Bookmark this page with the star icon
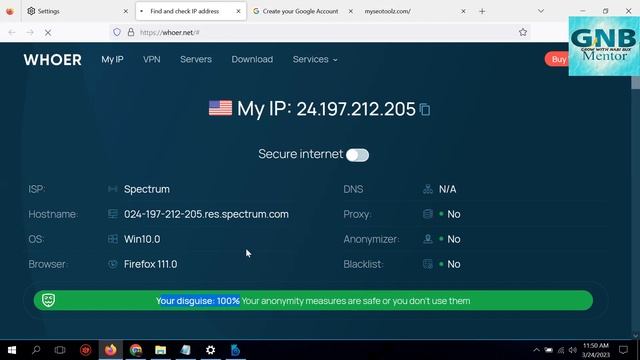The height and width of the screenshot is (360, 640). pos(523,32)
